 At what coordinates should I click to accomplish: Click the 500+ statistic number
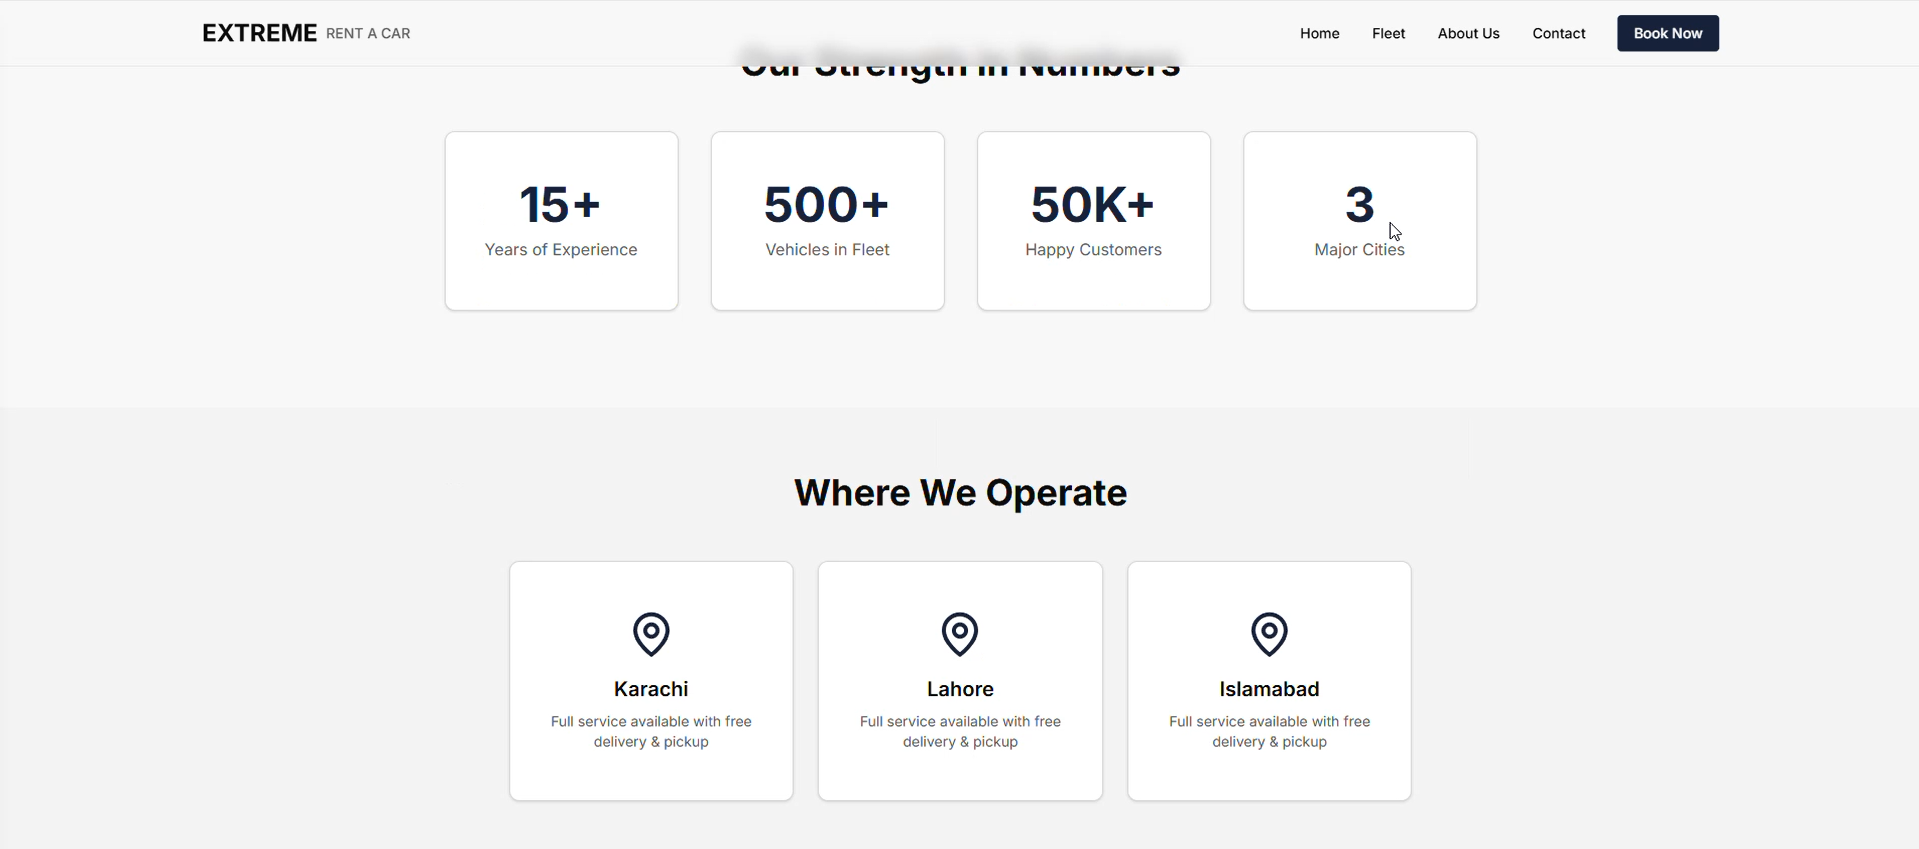point(827,204)
